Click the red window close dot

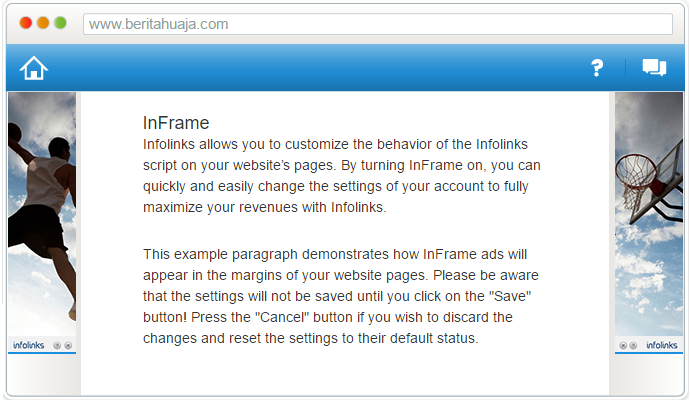tap(26, 23)
